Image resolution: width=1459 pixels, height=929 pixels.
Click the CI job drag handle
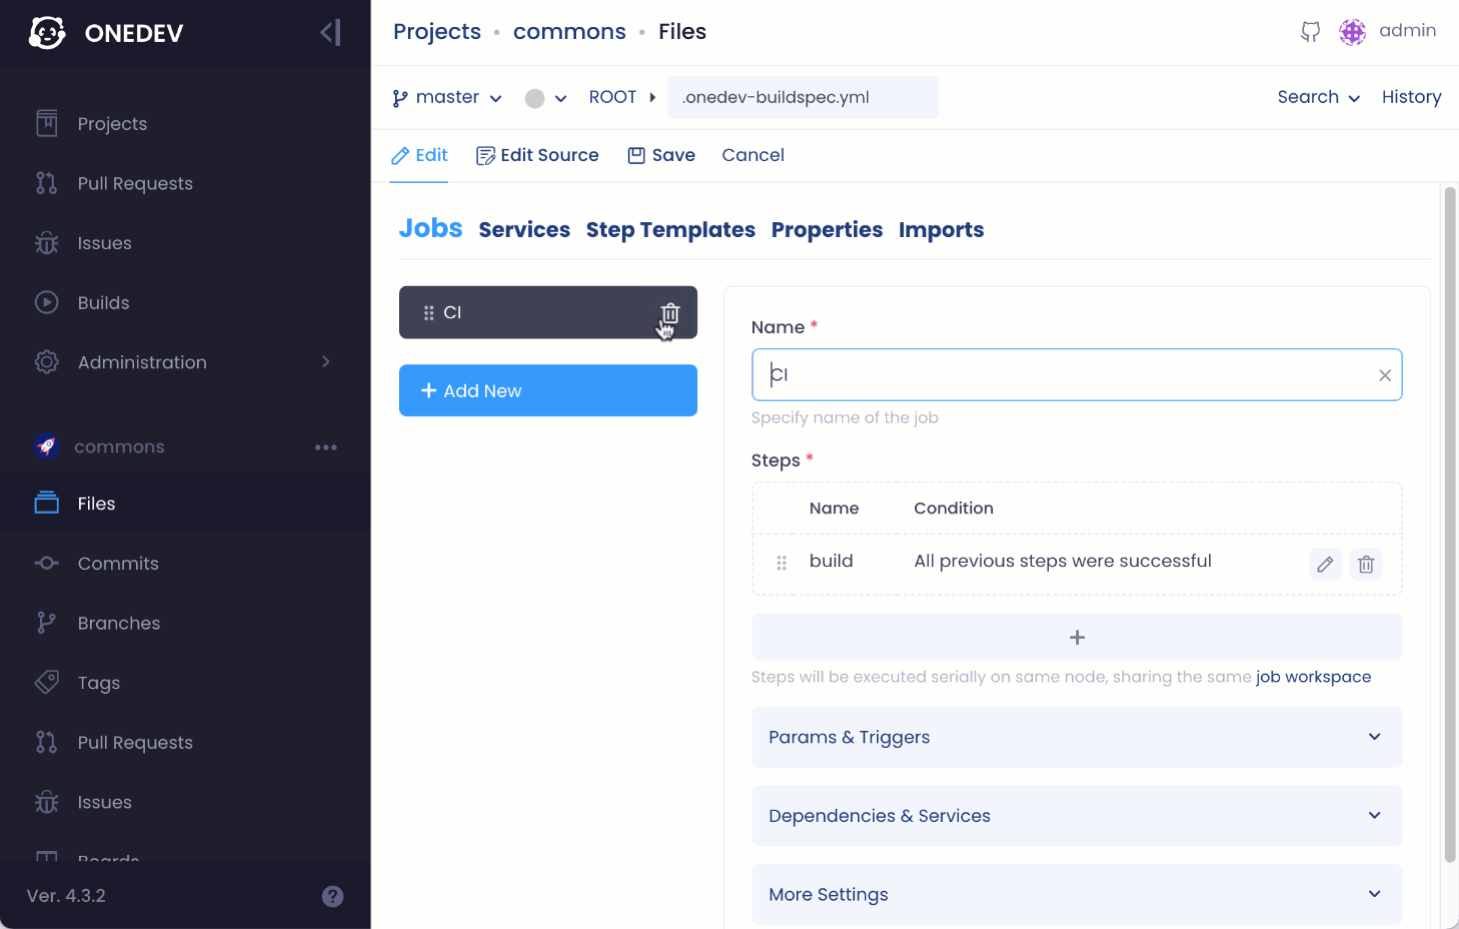[428, 313]
